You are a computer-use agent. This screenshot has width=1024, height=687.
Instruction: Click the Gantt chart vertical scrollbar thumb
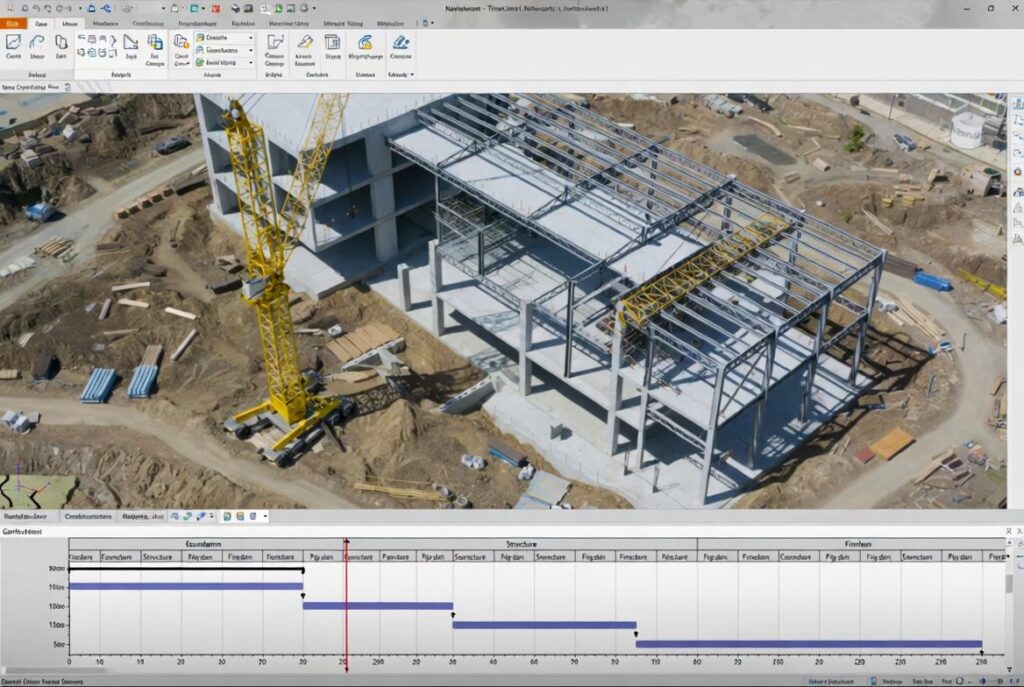pyautogui.click(x=1010, y=583)
